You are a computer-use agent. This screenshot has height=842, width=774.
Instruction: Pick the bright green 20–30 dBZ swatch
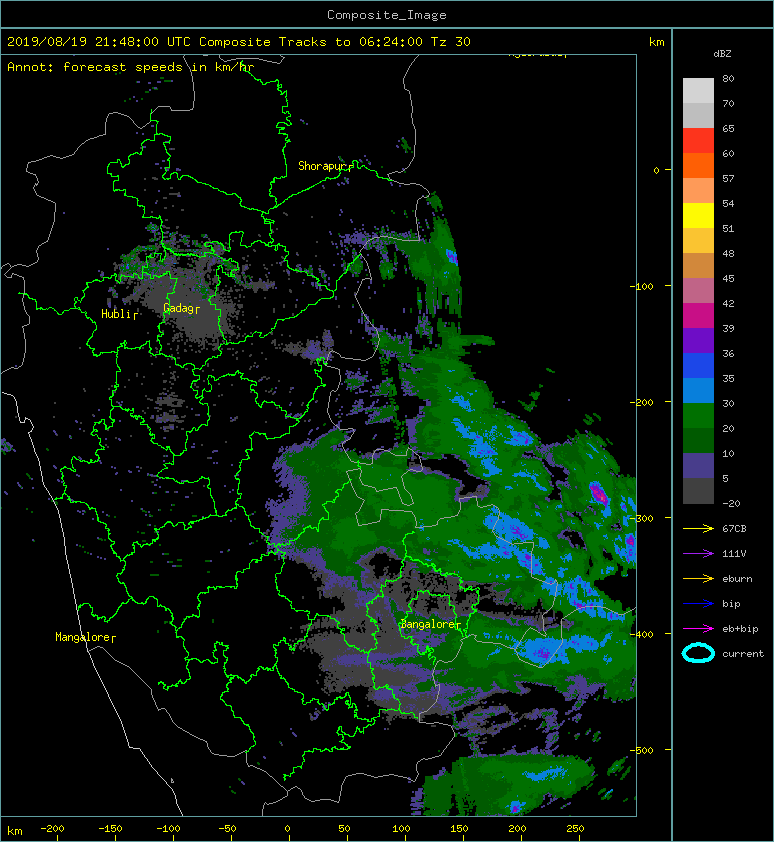tap(698, 415)
